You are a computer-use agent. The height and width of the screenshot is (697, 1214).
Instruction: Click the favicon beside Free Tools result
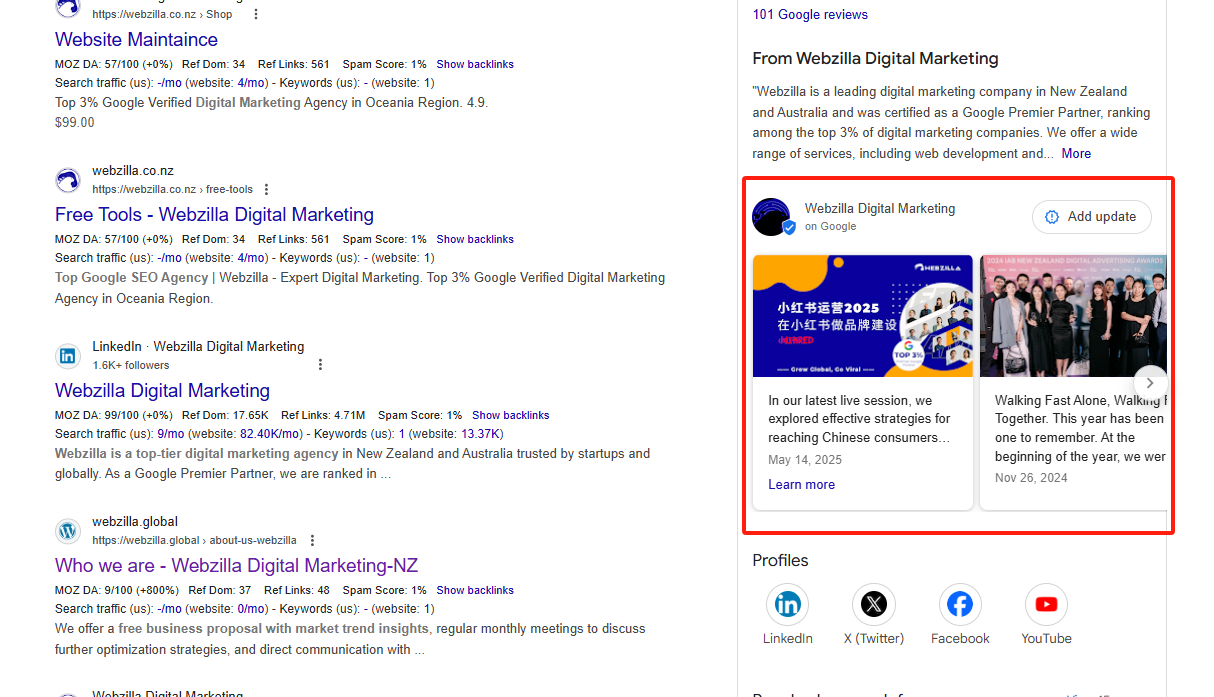click(x=68, y=181)
